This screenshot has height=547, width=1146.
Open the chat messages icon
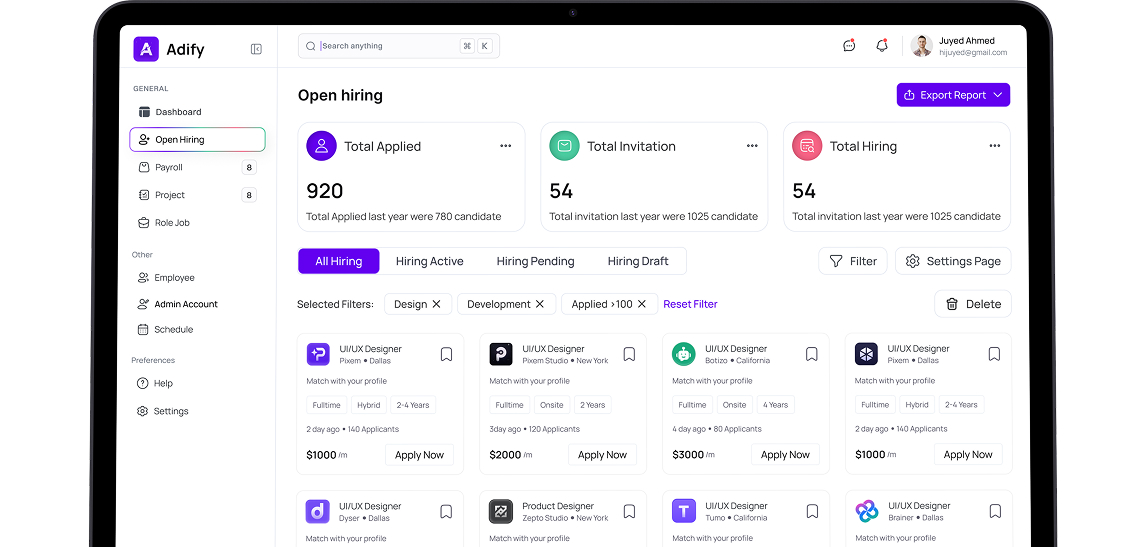[849, 45]
